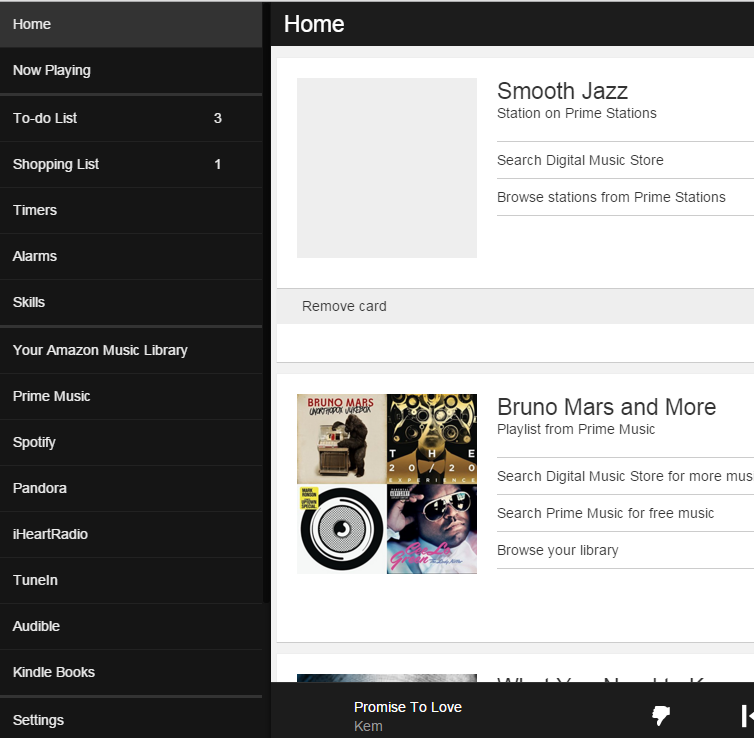The width and height of the screenshot is (754, 738).
Task: Click the artist name Kem
Action: point(368,726)
